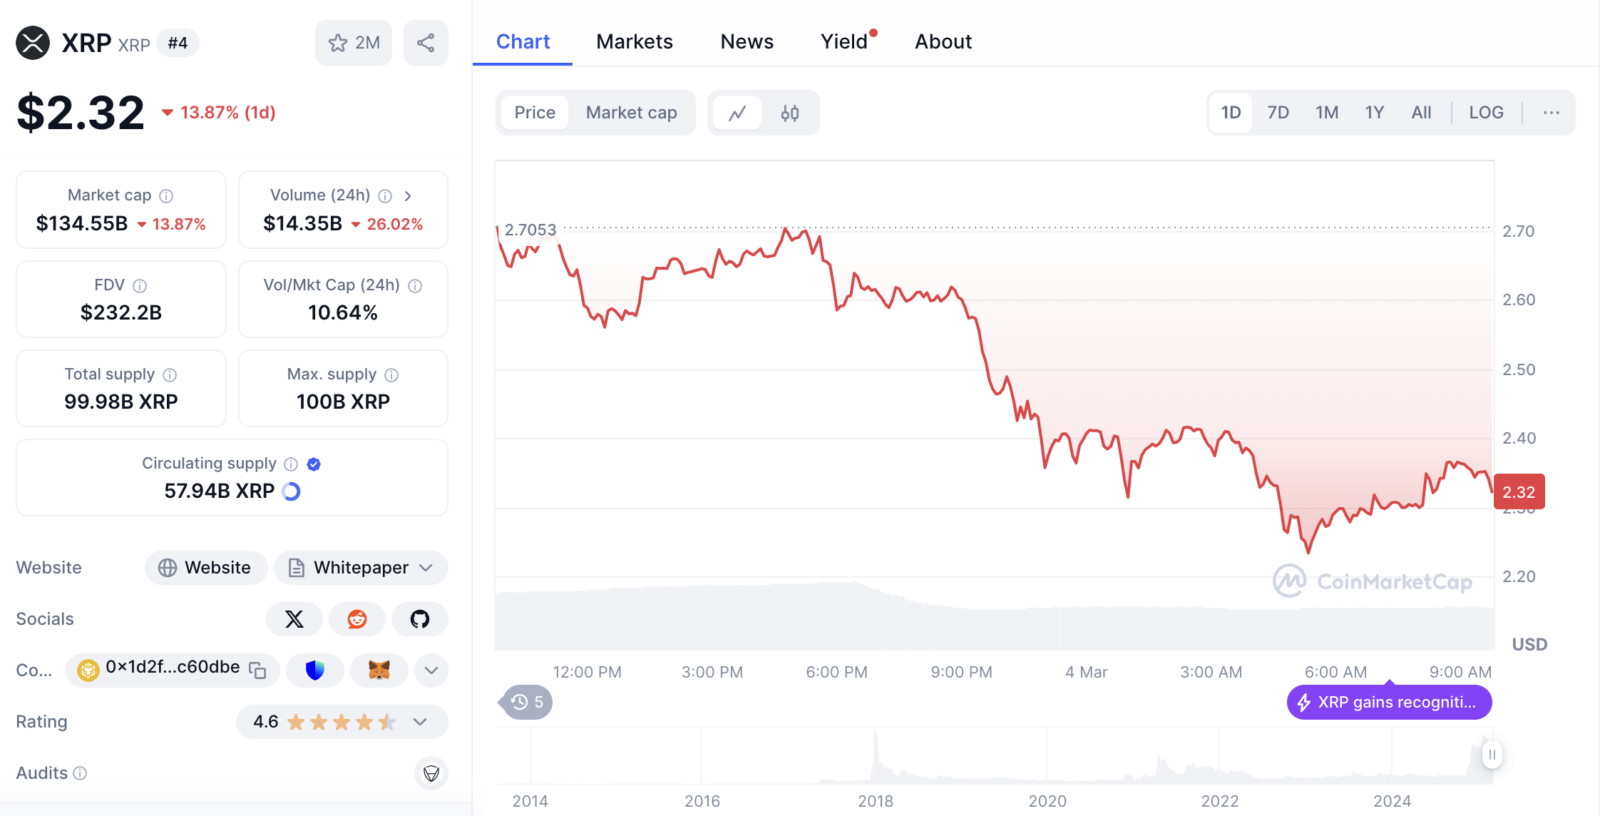Image resolution: width=1600 pixels, height=816 pixels.
Task: Click the share icon next to watchlist
Action: click(x=425, y=43)
